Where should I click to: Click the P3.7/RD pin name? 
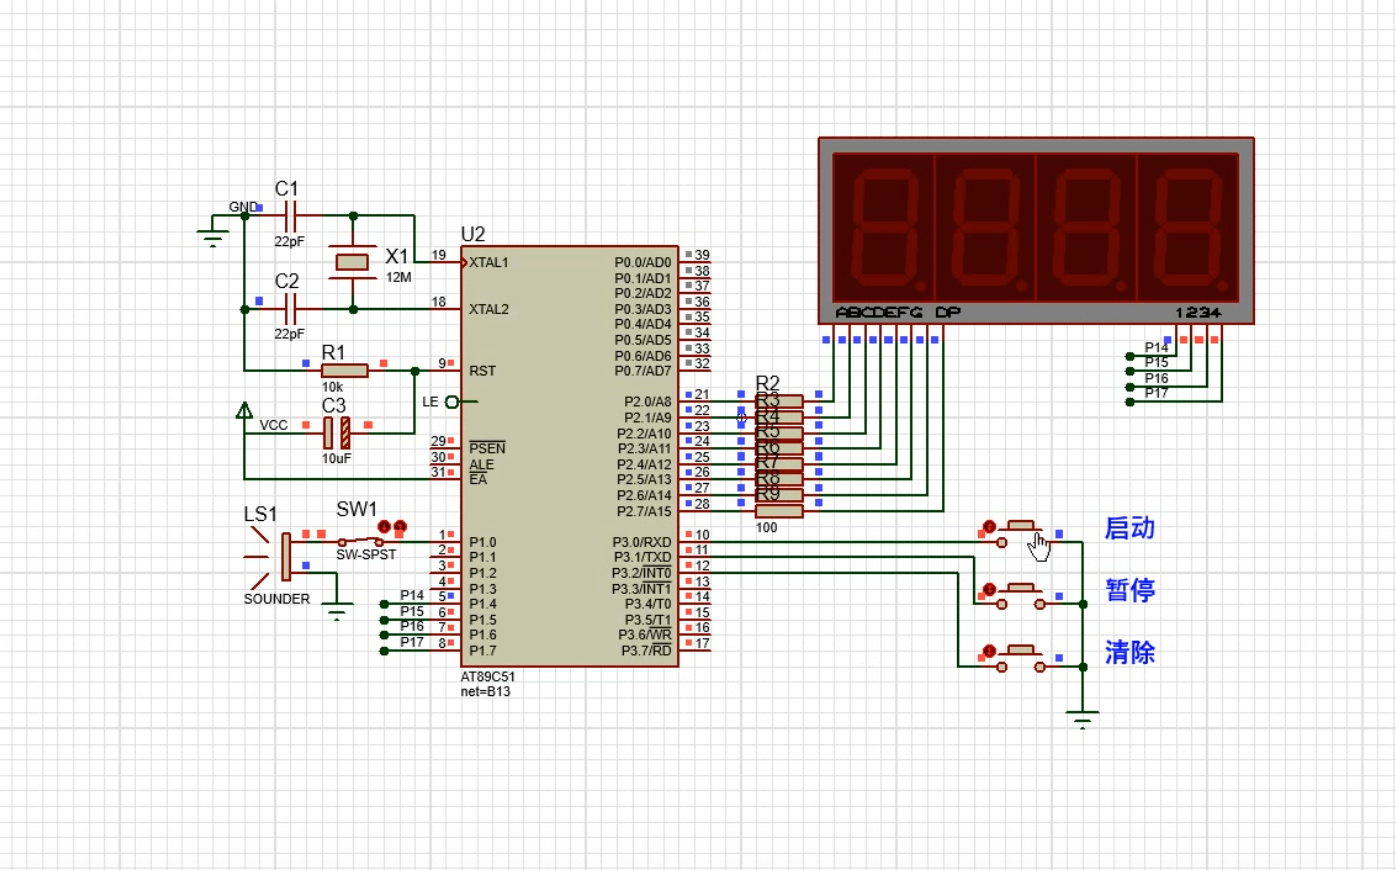click(646, 651)
